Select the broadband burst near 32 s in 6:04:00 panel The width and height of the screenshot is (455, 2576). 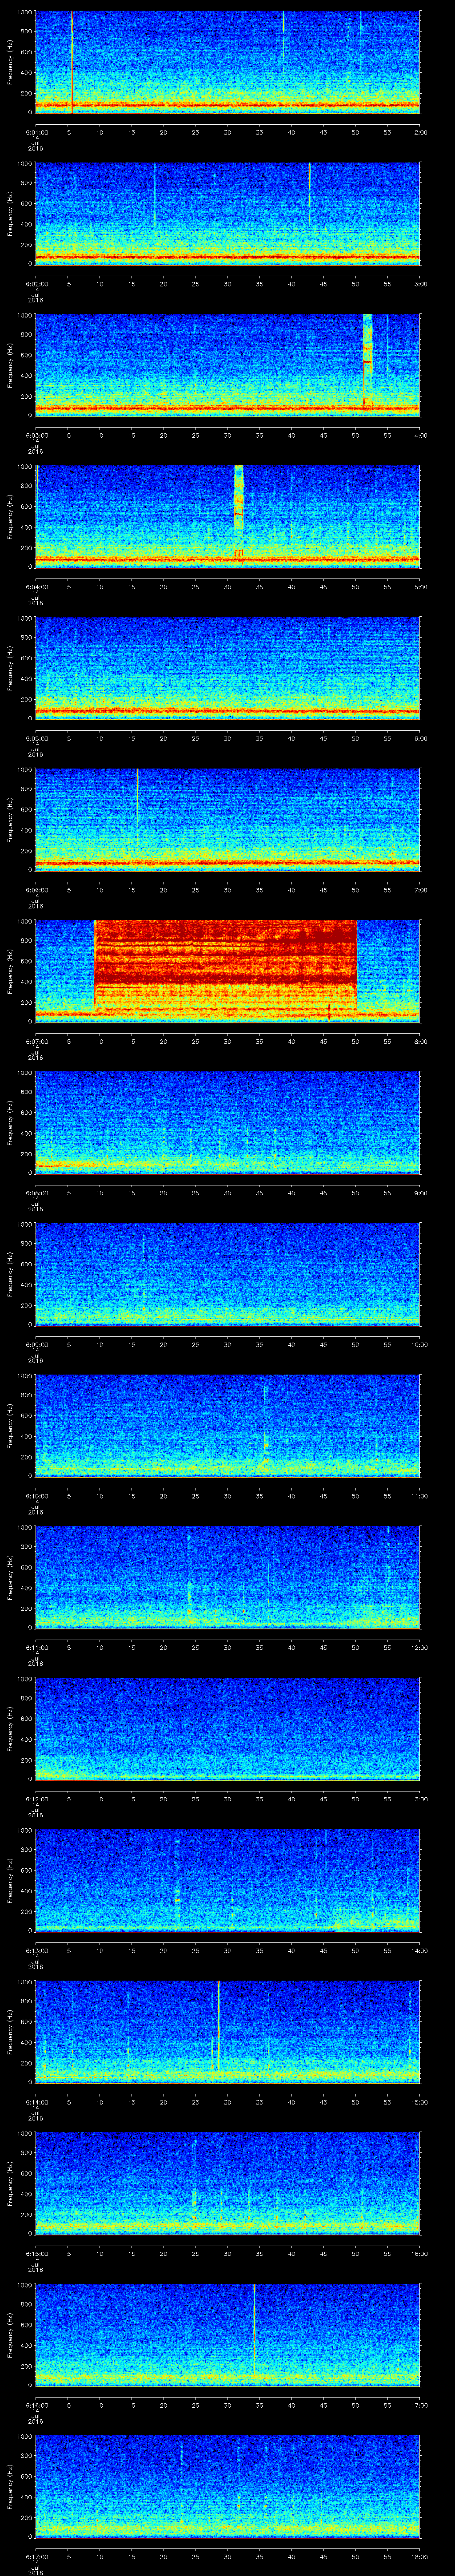click(x=238, y=512)
